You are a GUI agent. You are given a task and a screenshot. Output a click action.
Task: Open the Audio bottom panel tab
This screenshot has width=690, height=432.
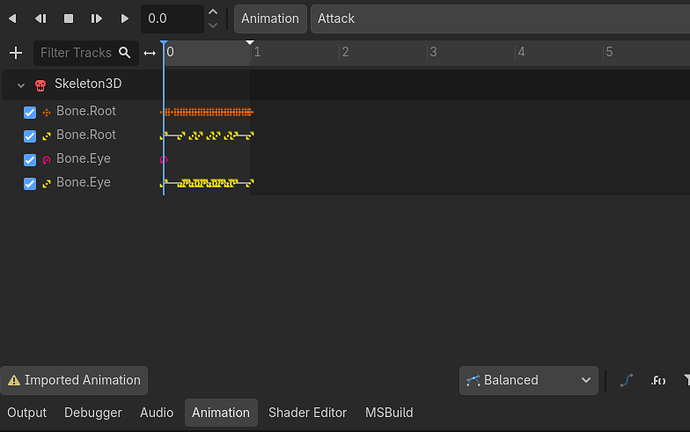click(x=157, y=413)
